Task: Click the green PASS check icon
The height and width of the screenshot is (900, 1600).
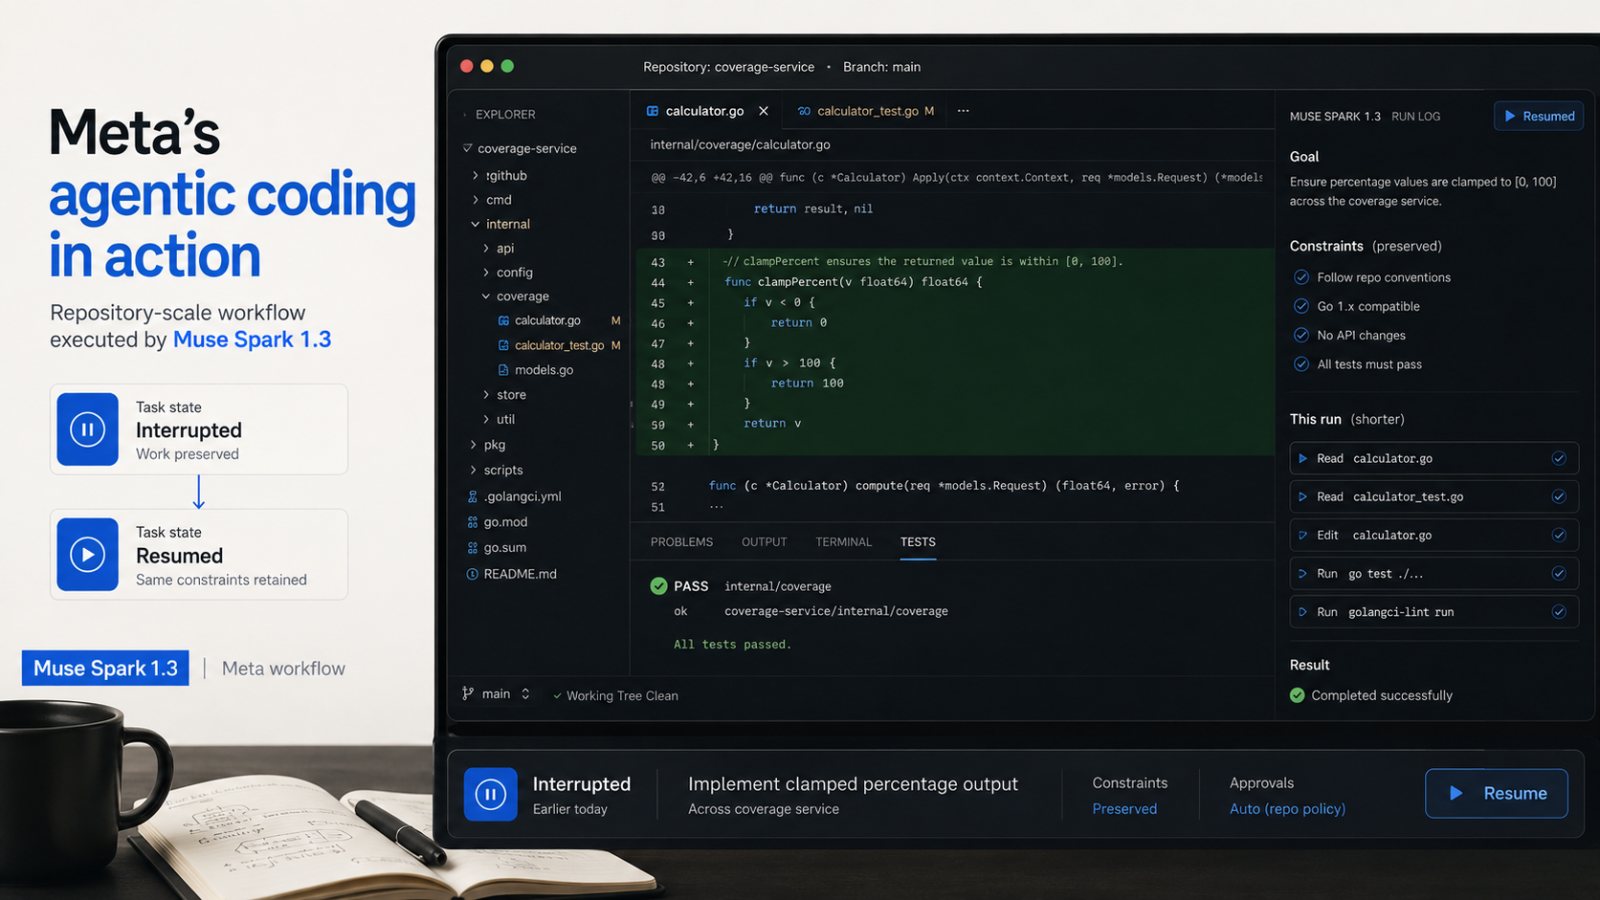Action: [659, 586]
